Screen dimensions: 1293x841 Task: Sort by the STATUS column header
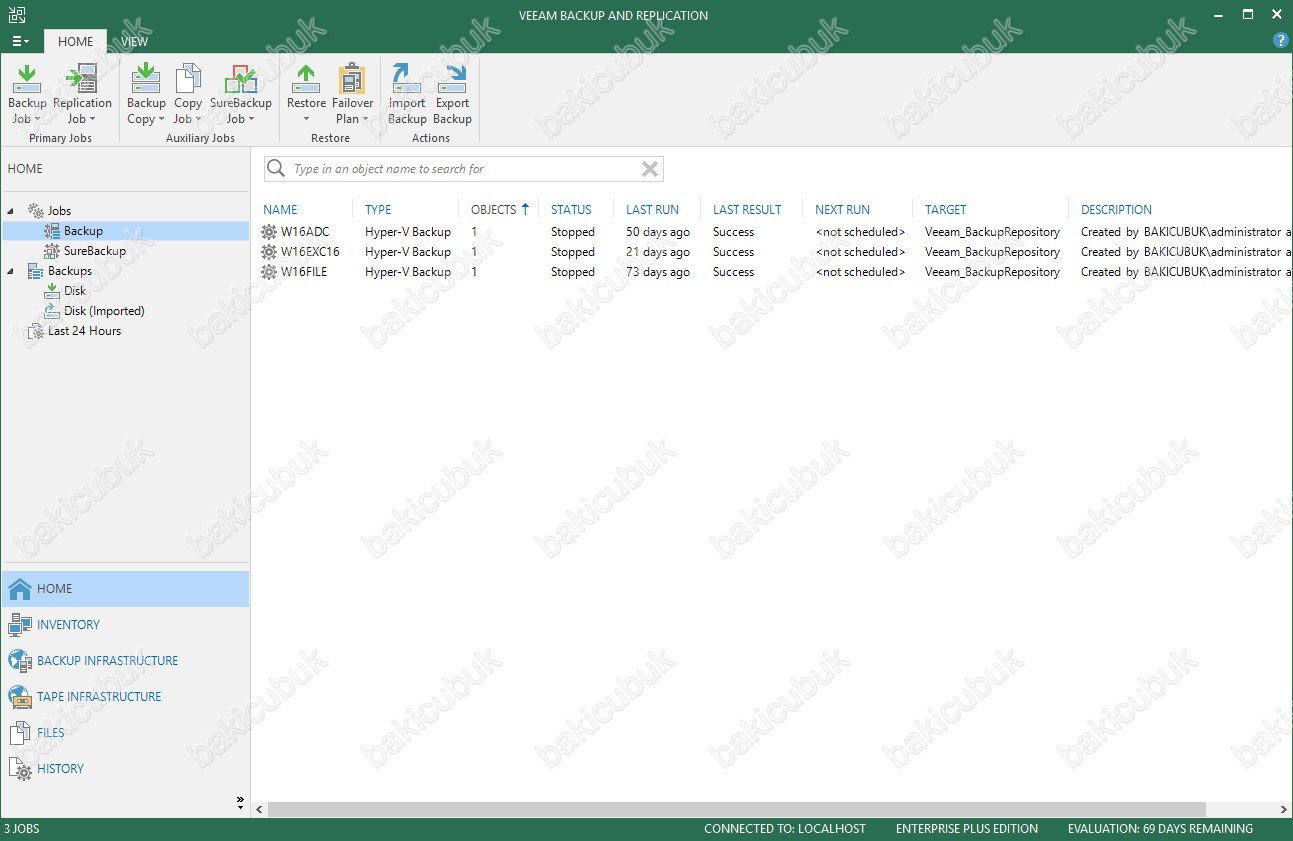coord(571,210)
